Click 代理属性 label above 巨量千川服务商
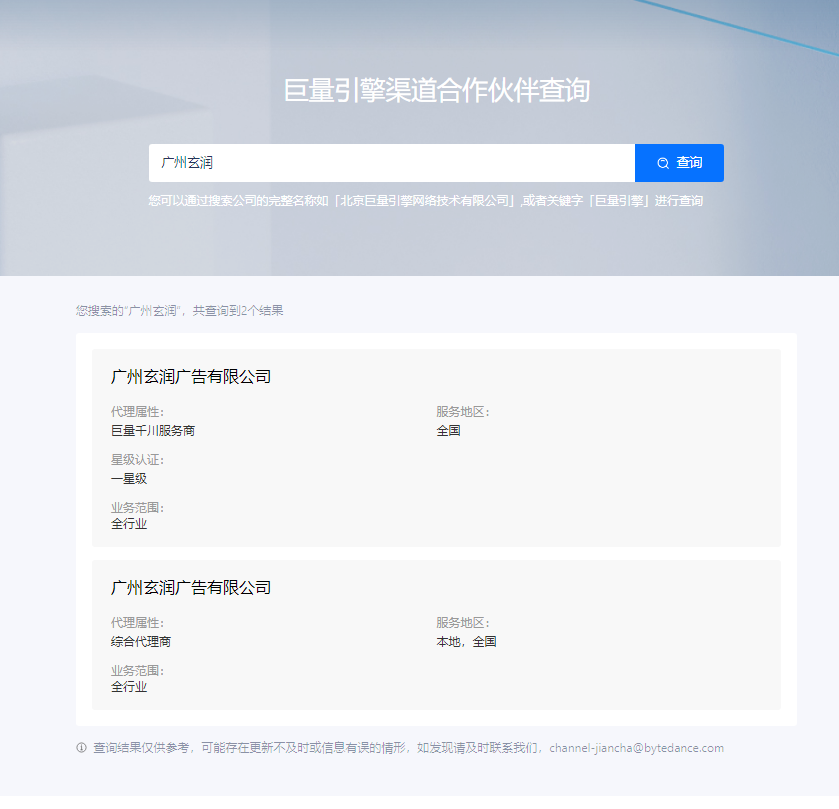 (x=137, y=411)
